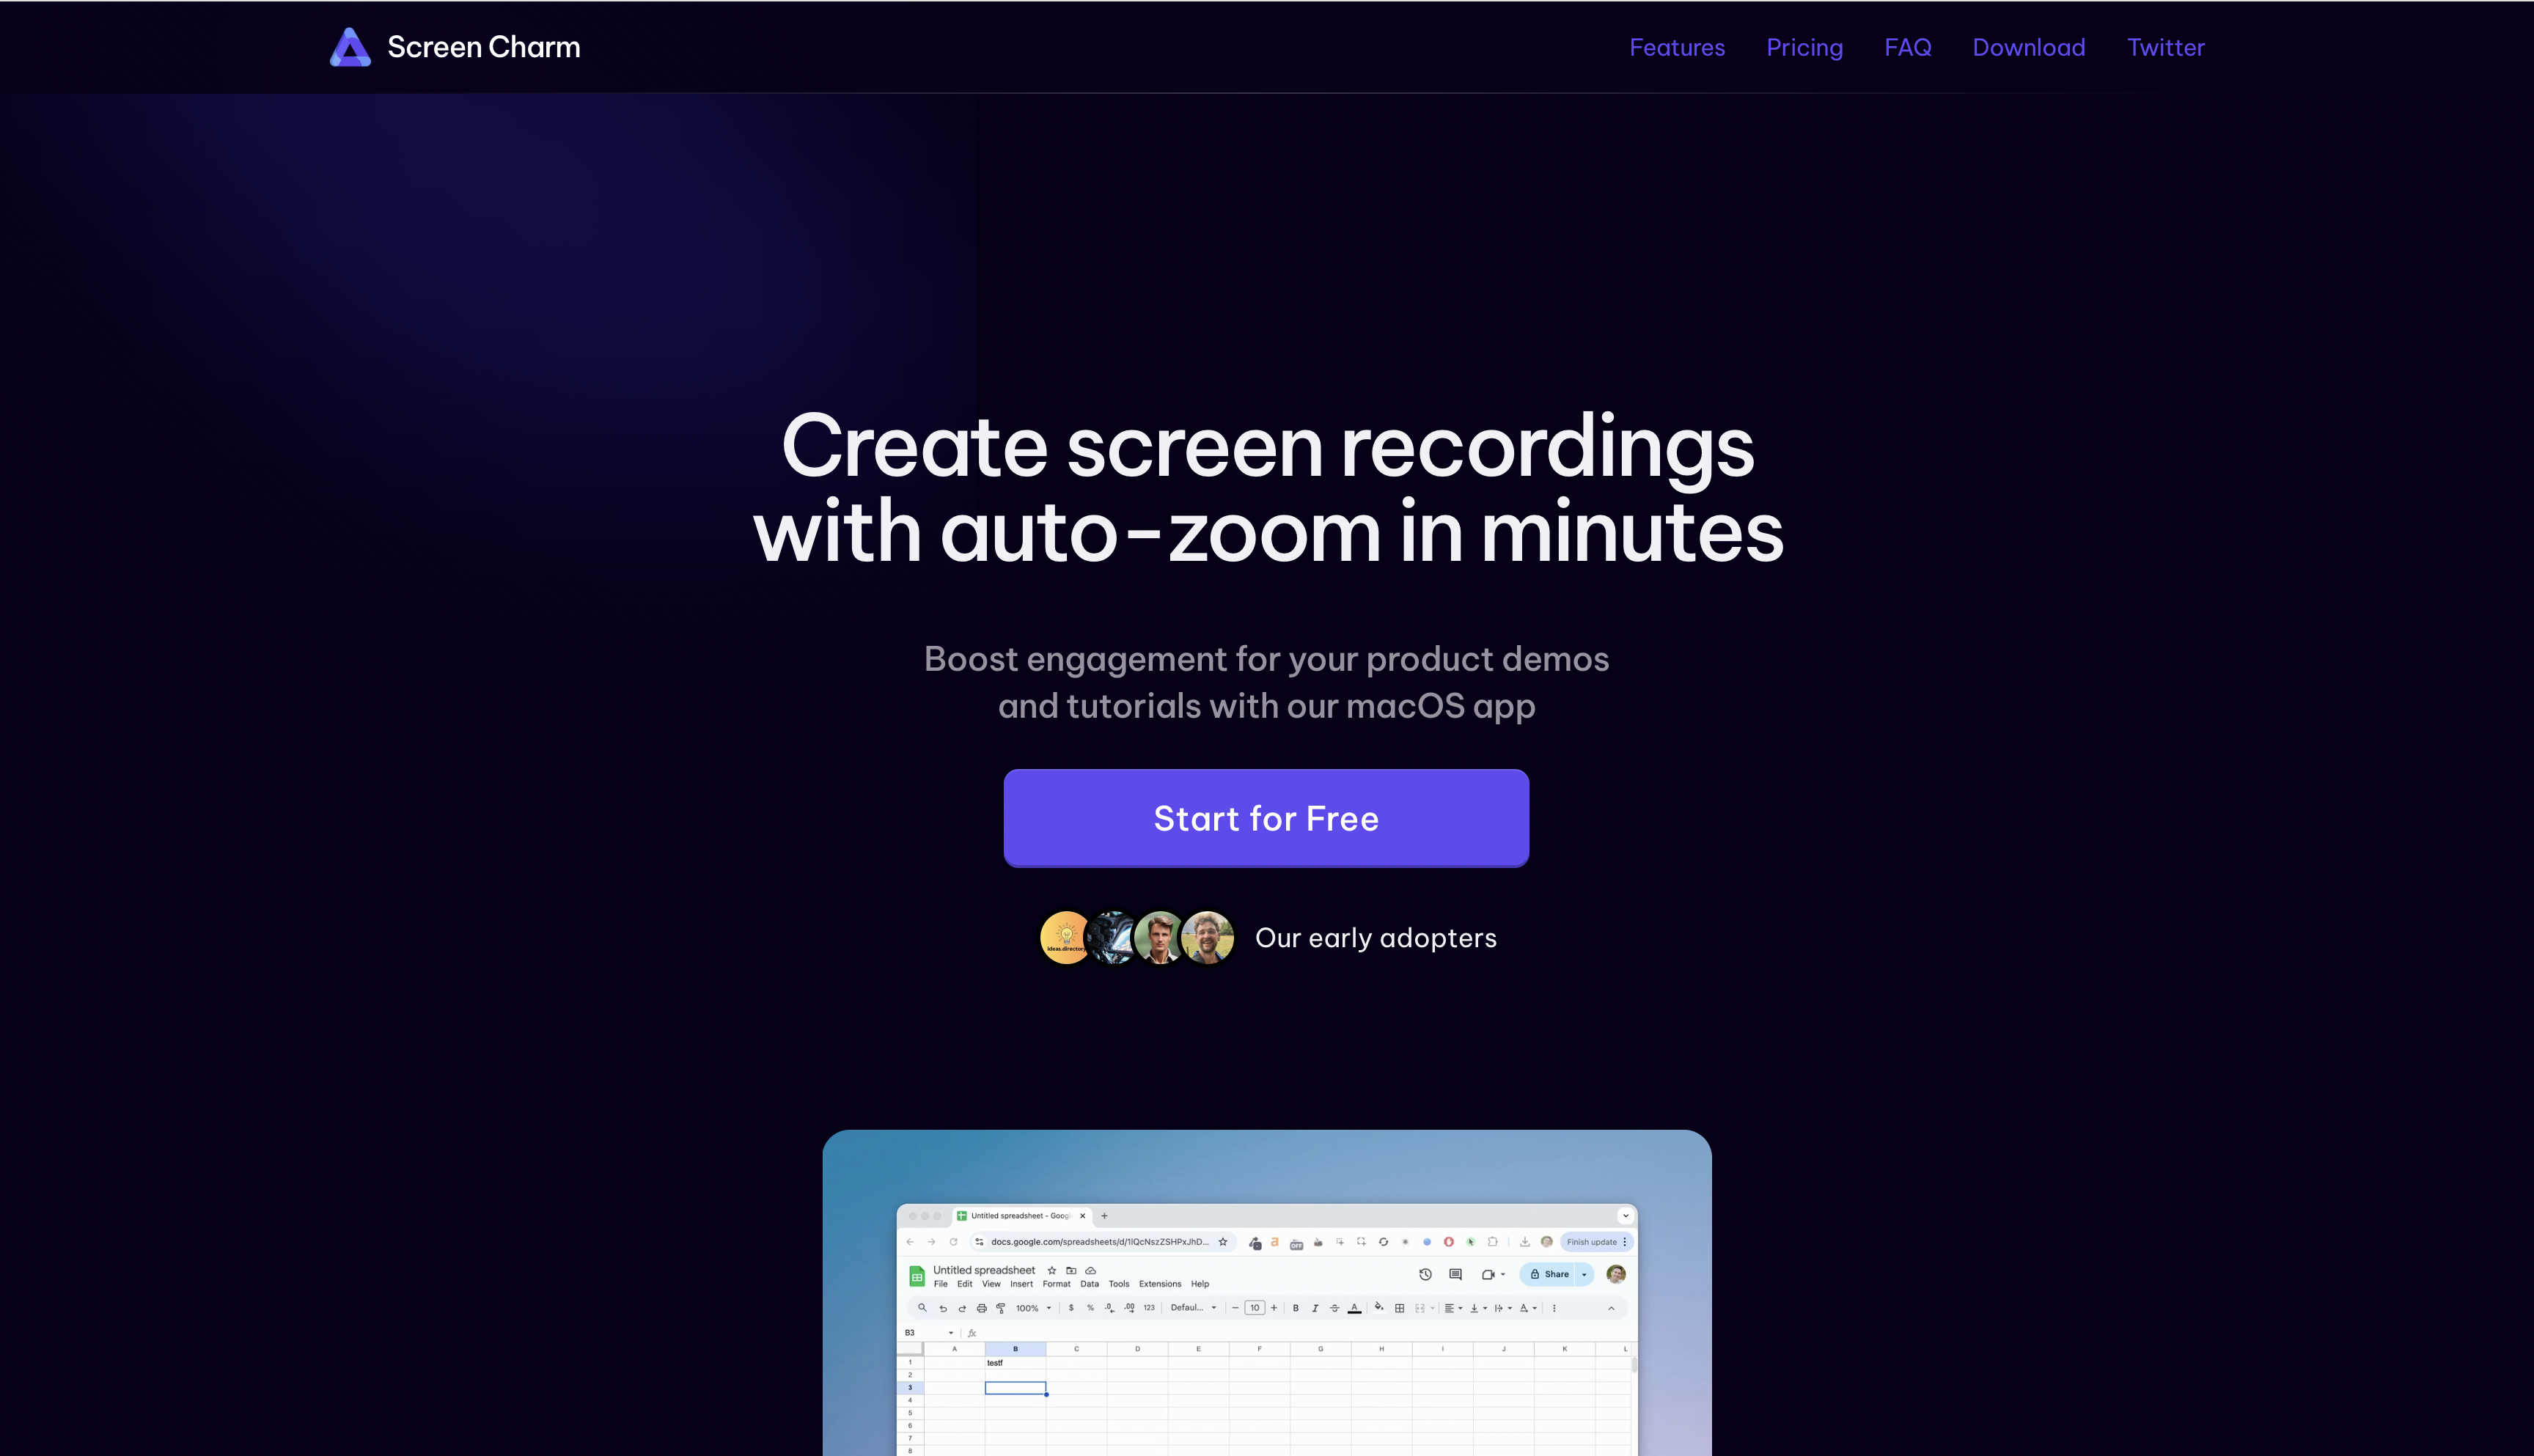Click the borders grid icon in toolbar
2534x1456 pixels.
(x=1399, y=1308)
